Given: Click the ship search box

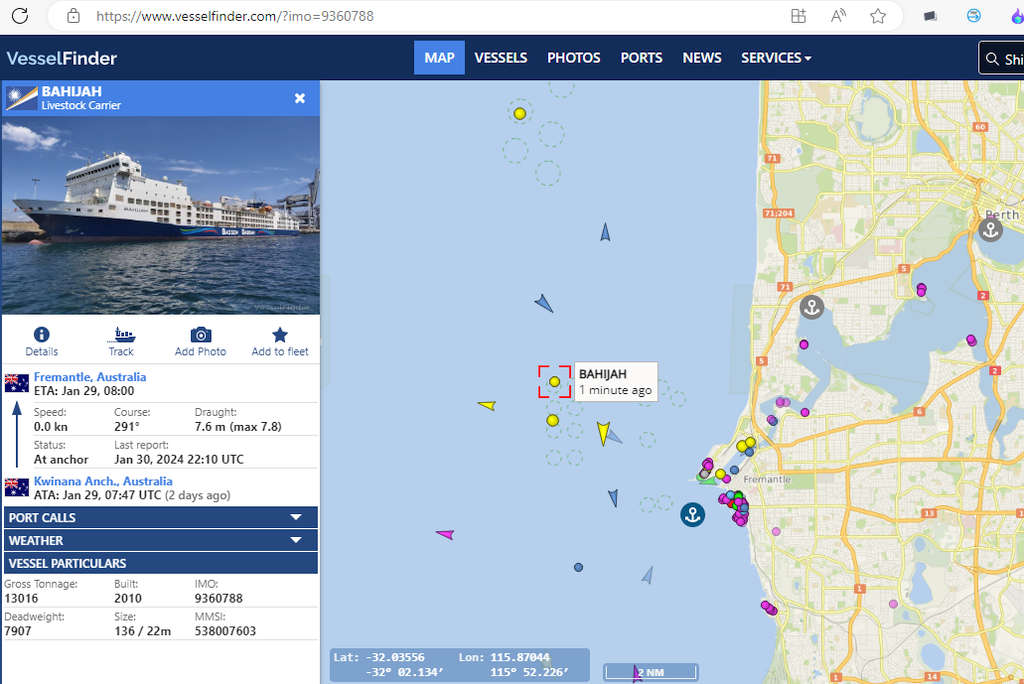Looking at the screenshot, I should point(1002,58).
